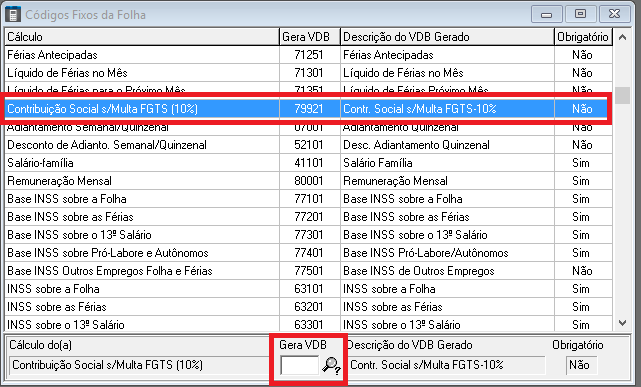Viewport: 641px width, 387px height.
Task: Click the code 52101 cell
Action: tap(310, 145)
